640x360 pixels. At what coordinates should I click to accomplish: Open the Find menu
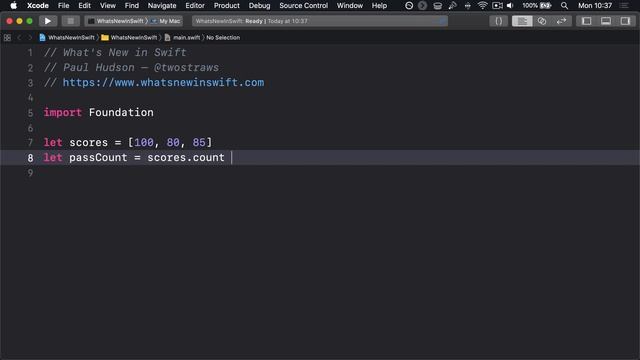(x=131, y=5)
